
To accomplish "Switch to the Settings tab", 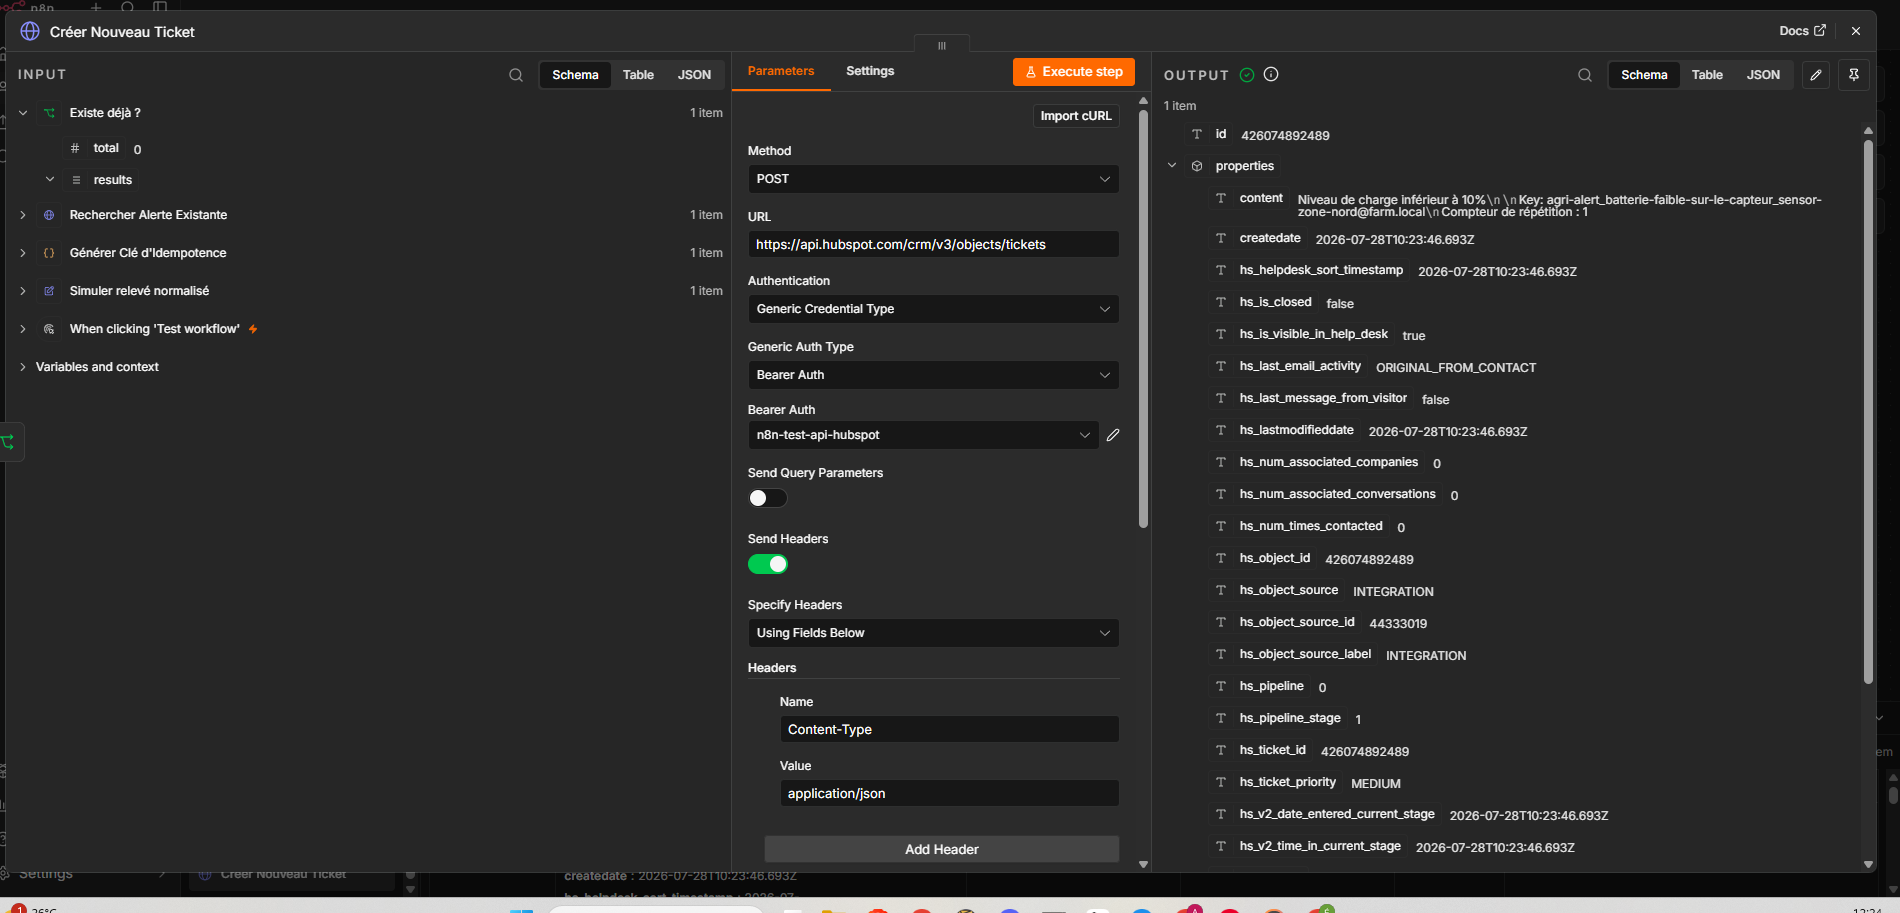I will pos(870,71).
